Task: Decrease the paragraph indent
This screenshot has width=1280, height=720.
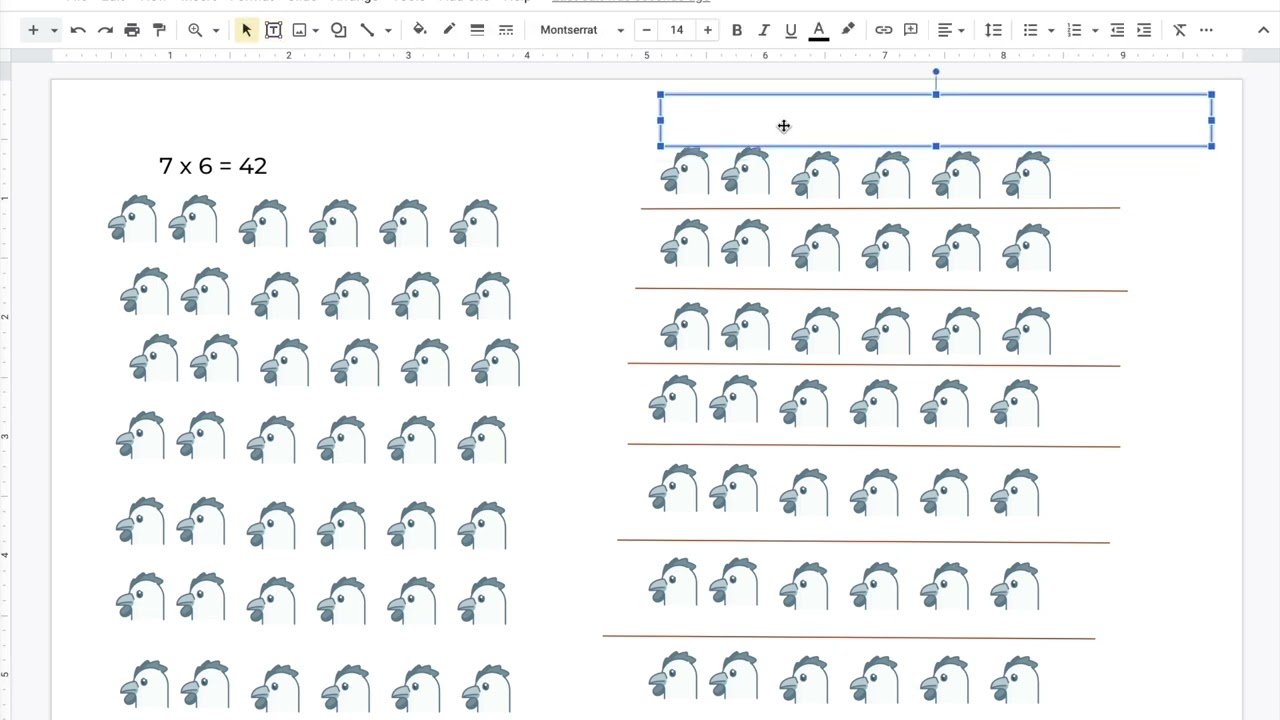Action: 1118,30
